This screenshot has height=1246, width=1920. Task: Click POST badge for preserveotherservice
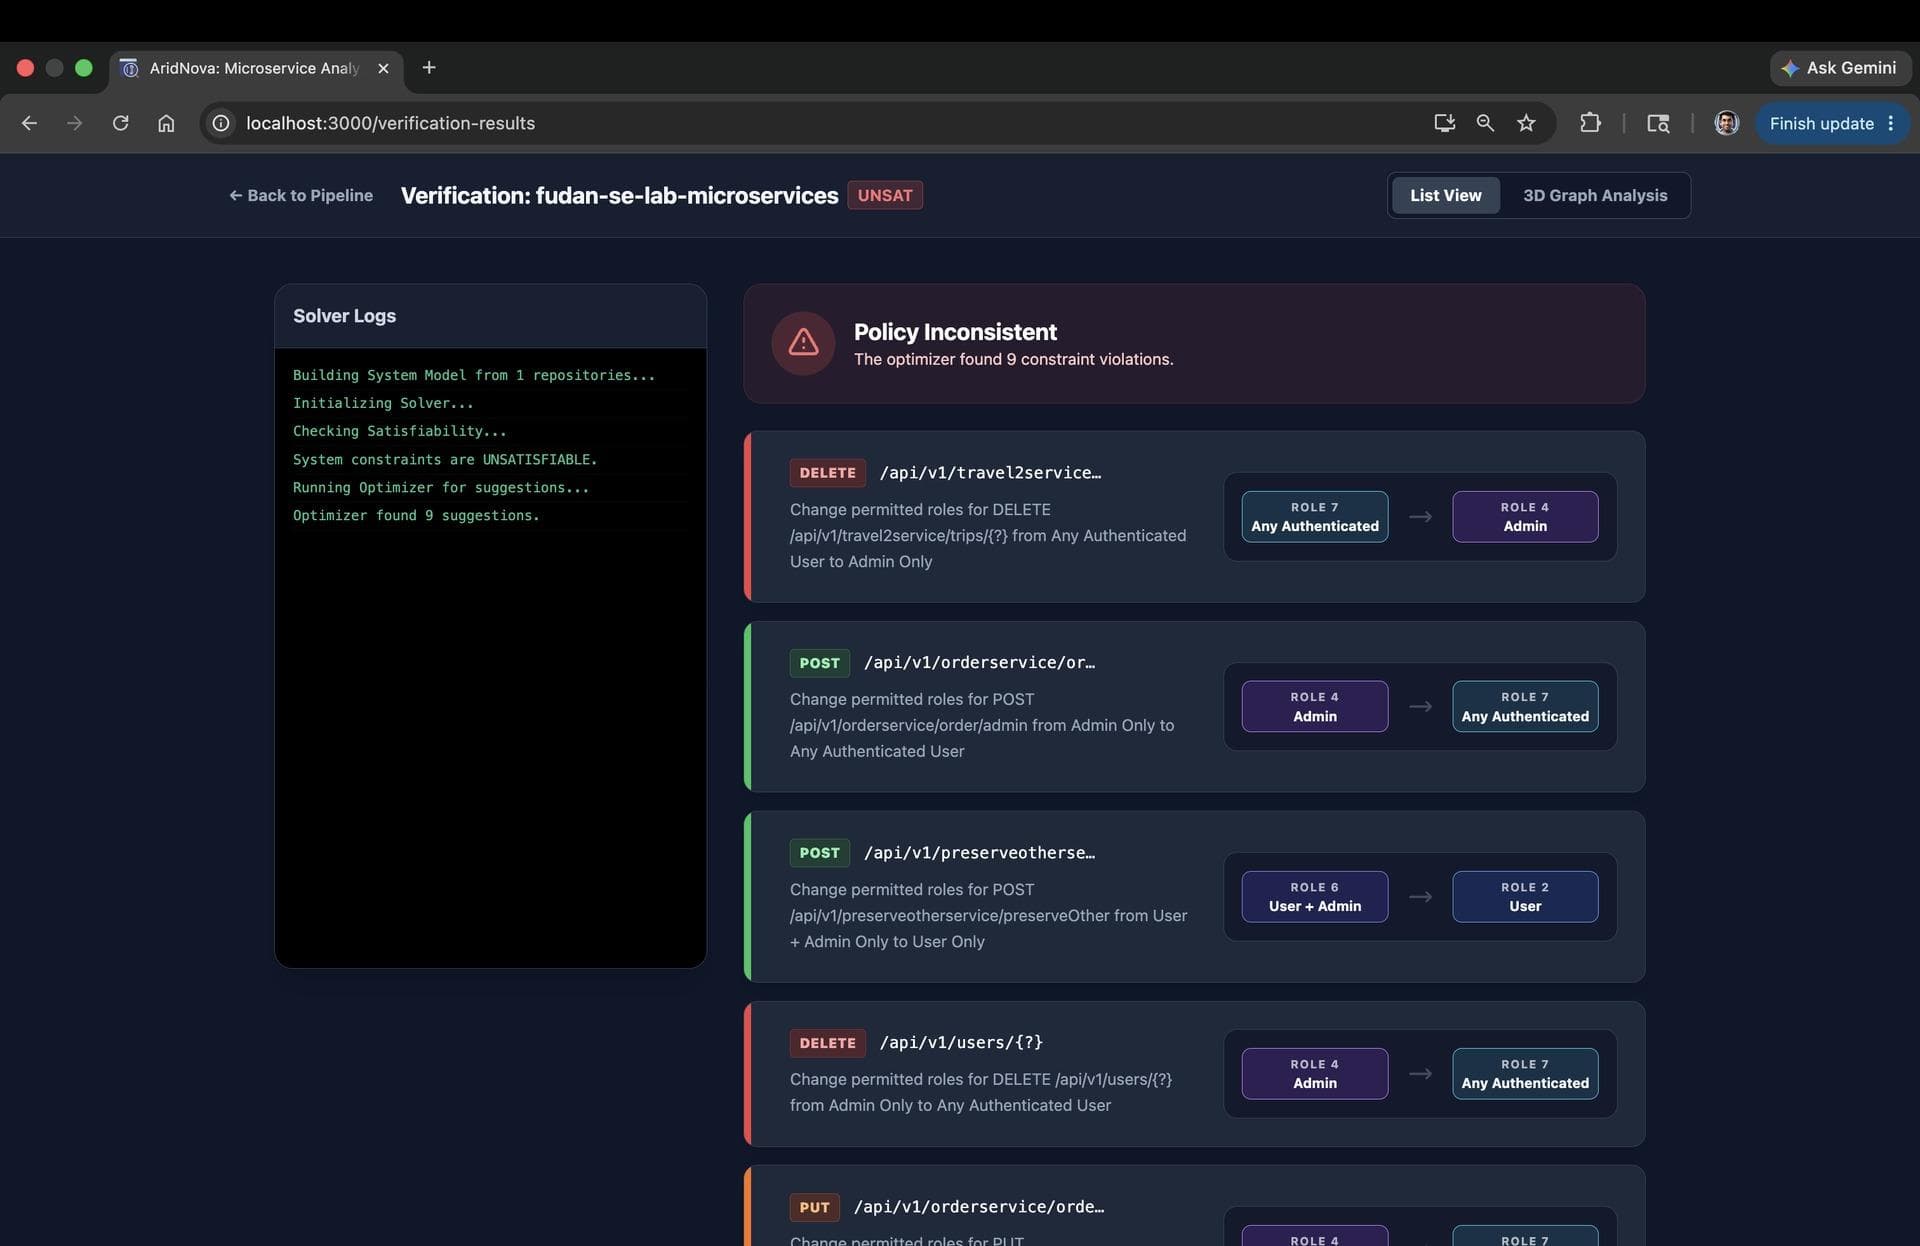point(819,853)
